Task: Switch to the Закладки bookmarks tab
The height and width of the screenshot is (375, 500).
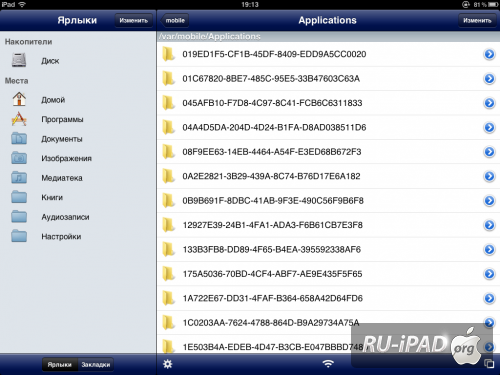Action: pos(96,364)
